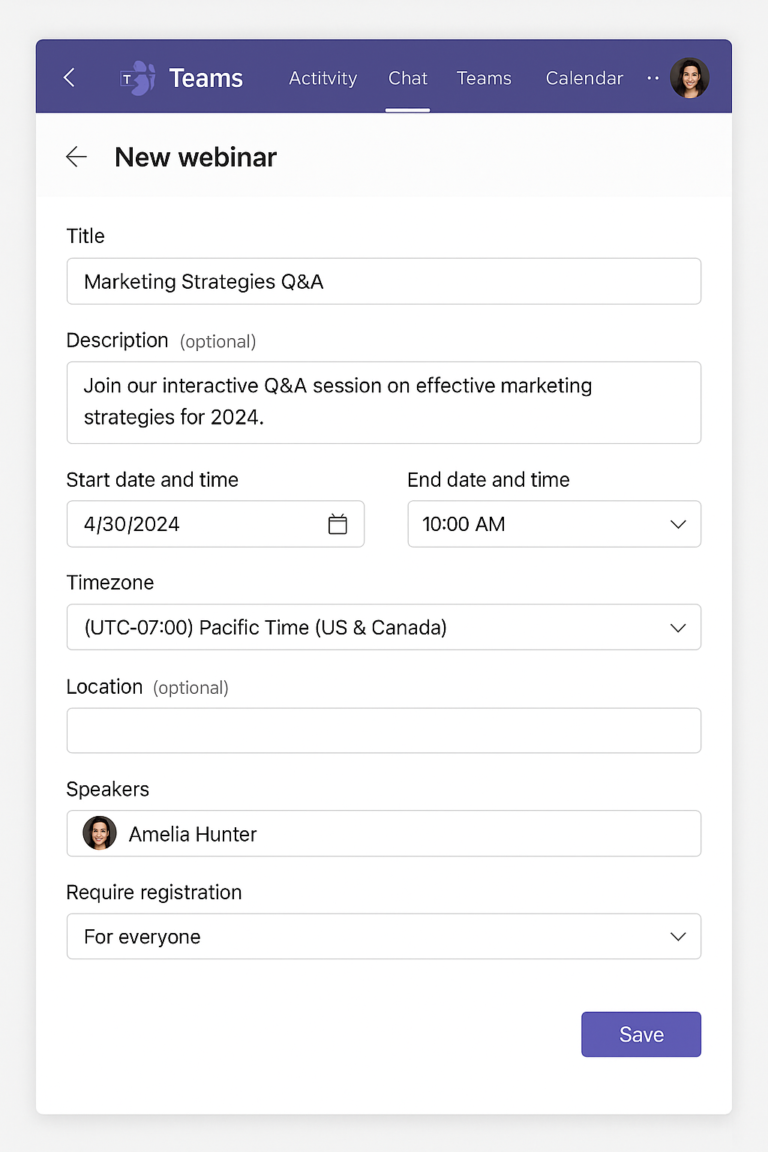Click the Save button
The image size is (768, 1152).
coord(641,1034)
